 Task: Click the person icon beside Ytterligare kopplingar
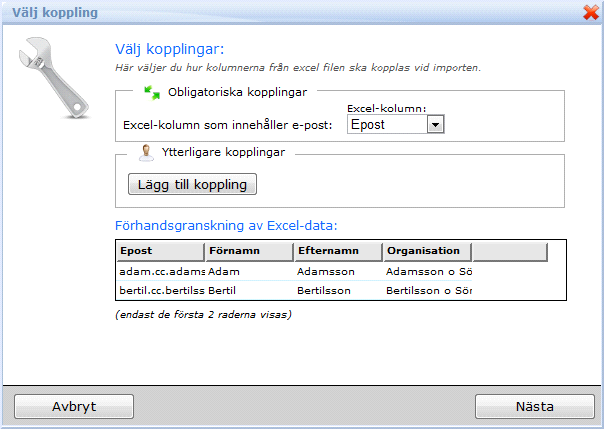pyautogui.click(x=147, y=153)
